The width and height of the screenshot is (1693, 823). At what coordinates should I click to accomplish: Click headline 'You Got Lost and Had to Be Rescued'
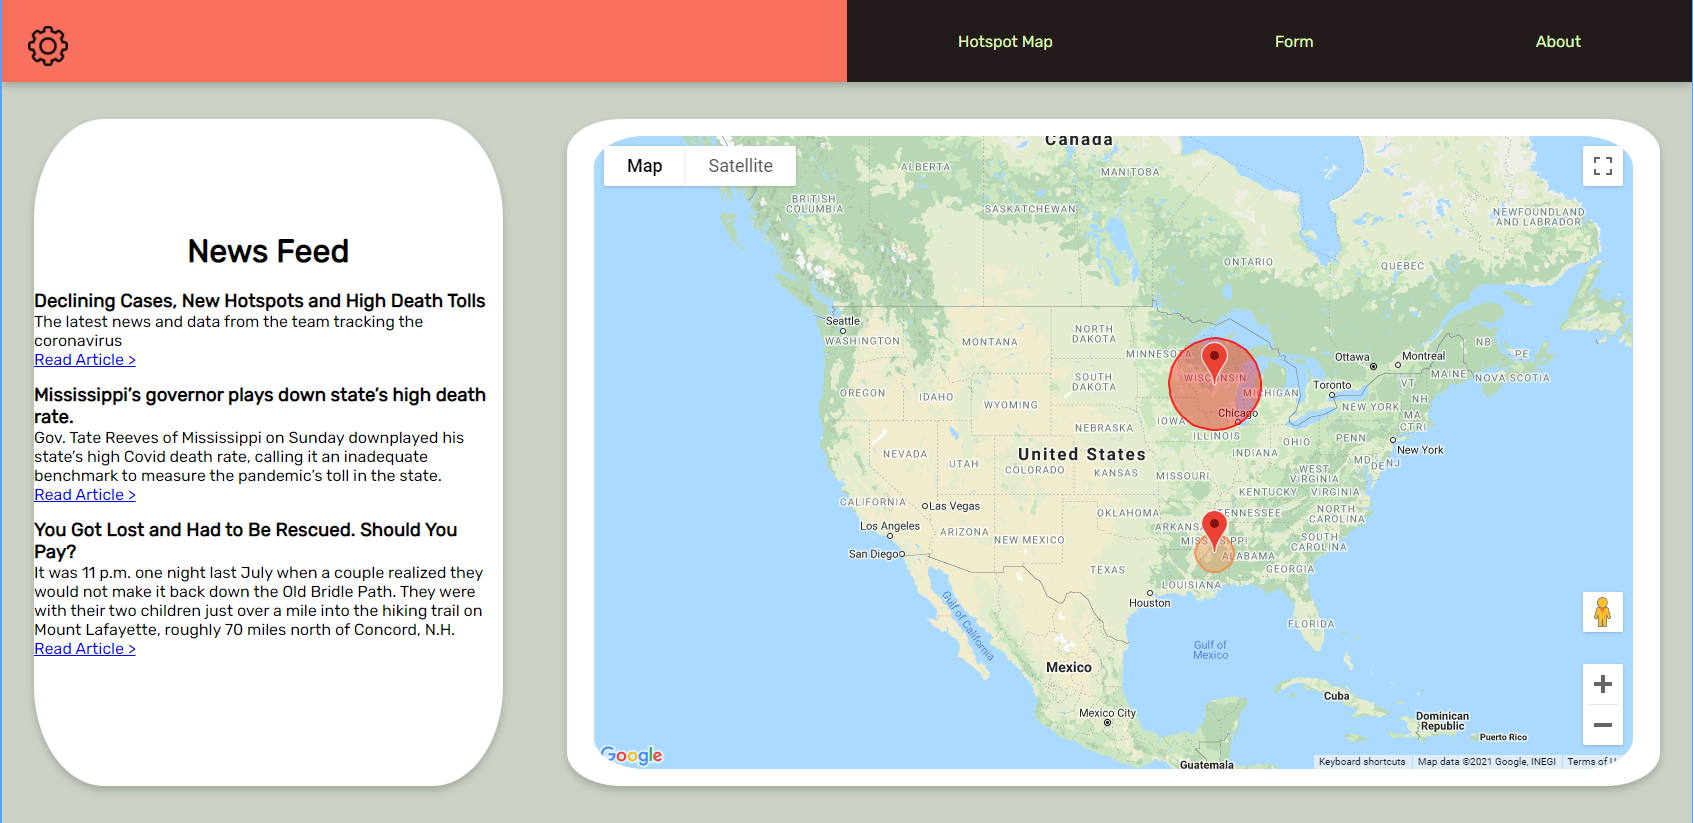click(x=246, y=541)
